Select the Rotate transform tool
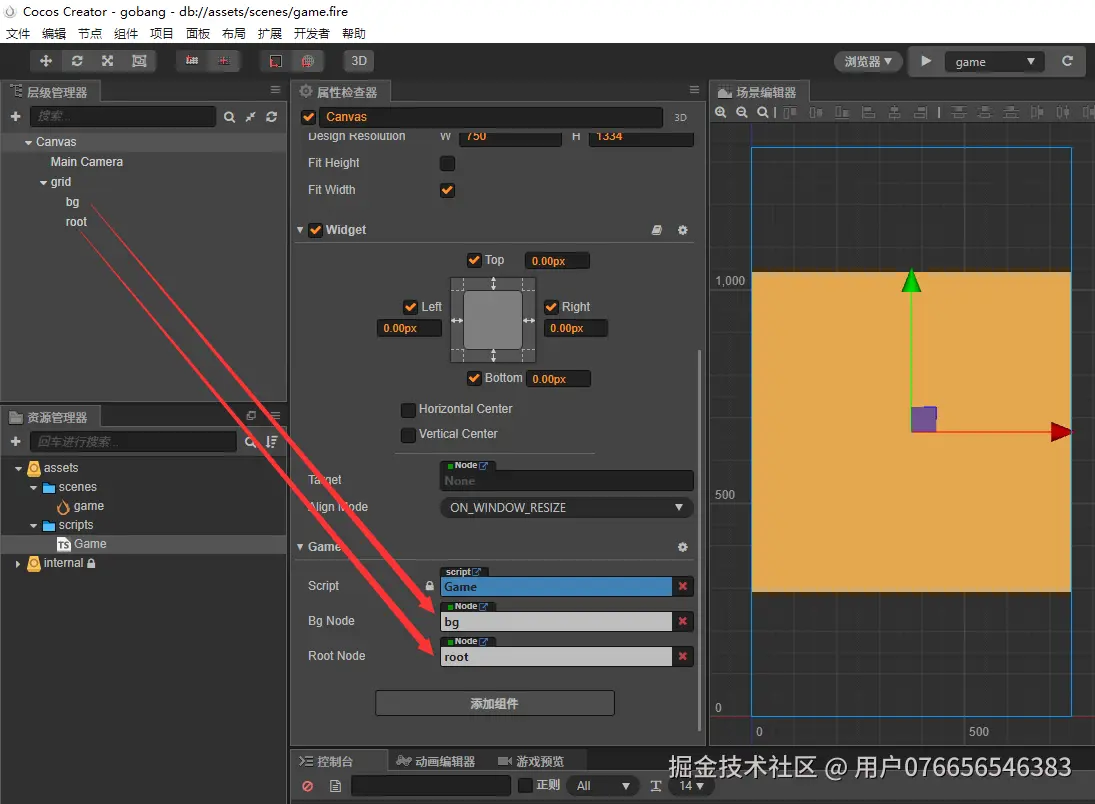The image size is (1095, 804). click(x=77, y=61)
